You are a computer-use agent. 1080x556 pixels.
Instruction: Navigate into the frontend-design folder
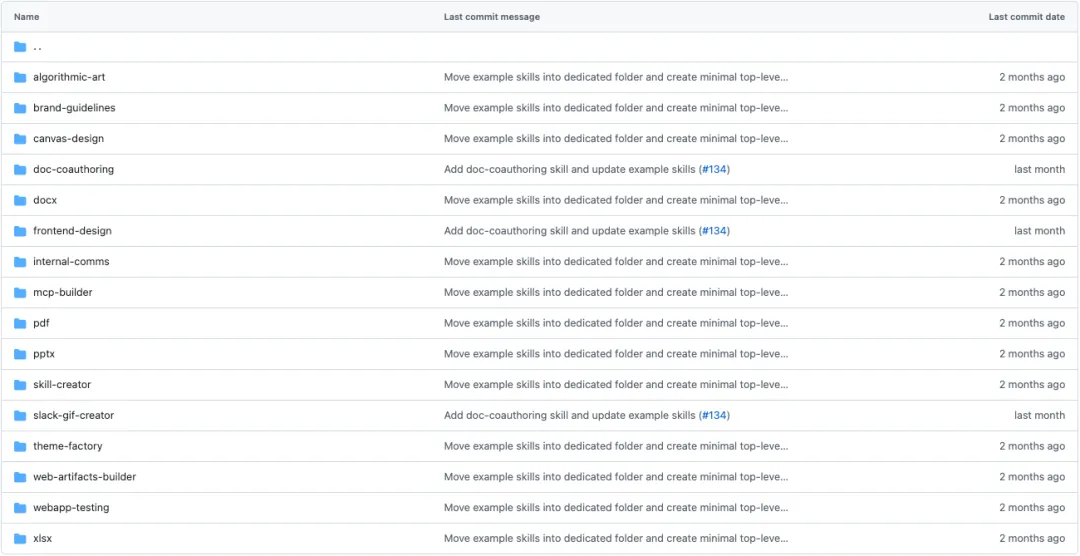pyautogui.click(x=72, y=231)
